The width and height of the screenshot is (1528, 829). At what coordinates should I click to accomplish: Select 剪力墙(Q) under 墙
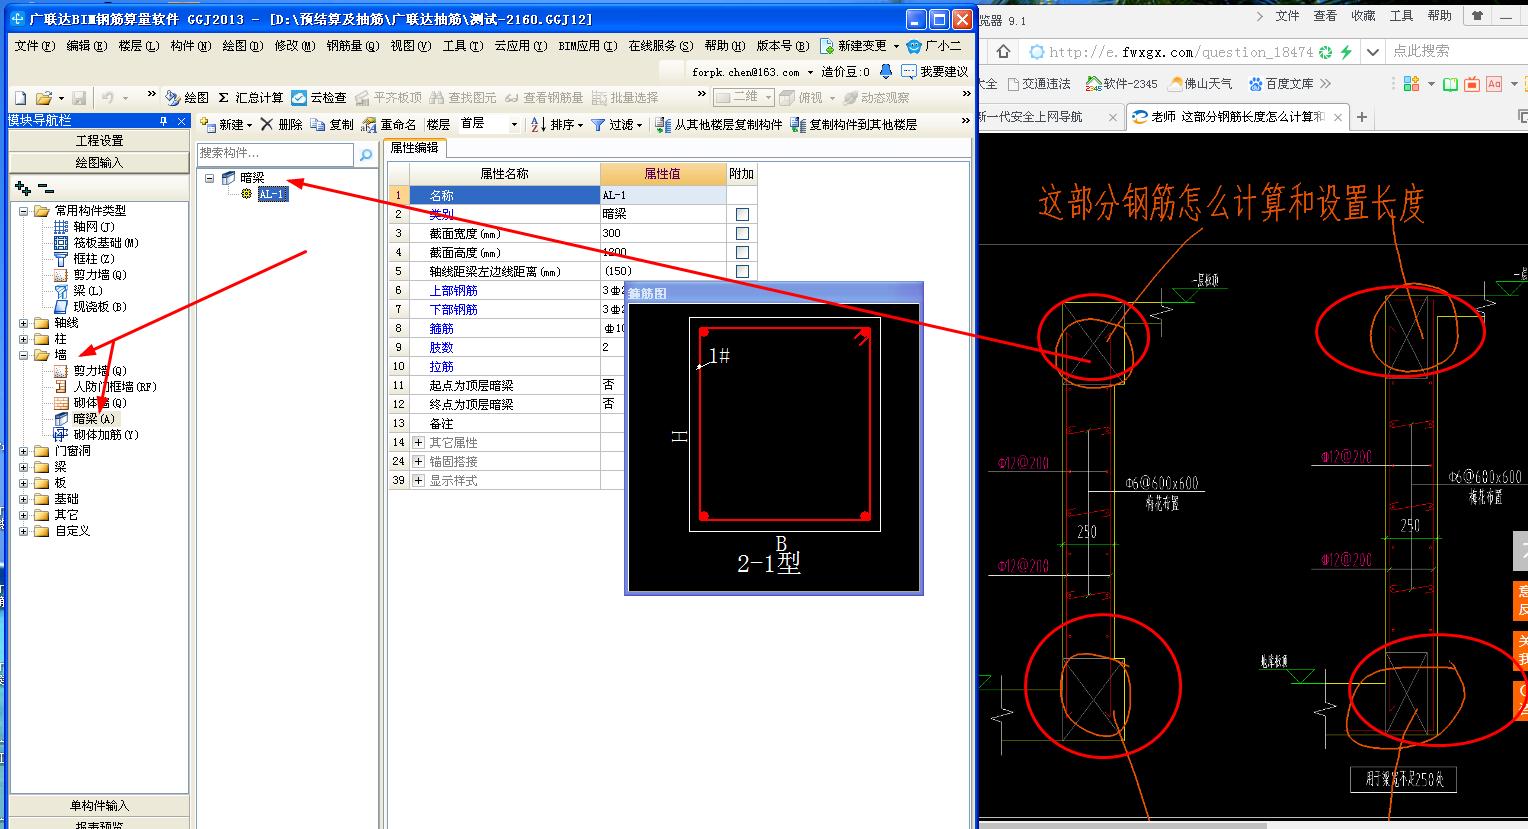[x=99, y=371]
